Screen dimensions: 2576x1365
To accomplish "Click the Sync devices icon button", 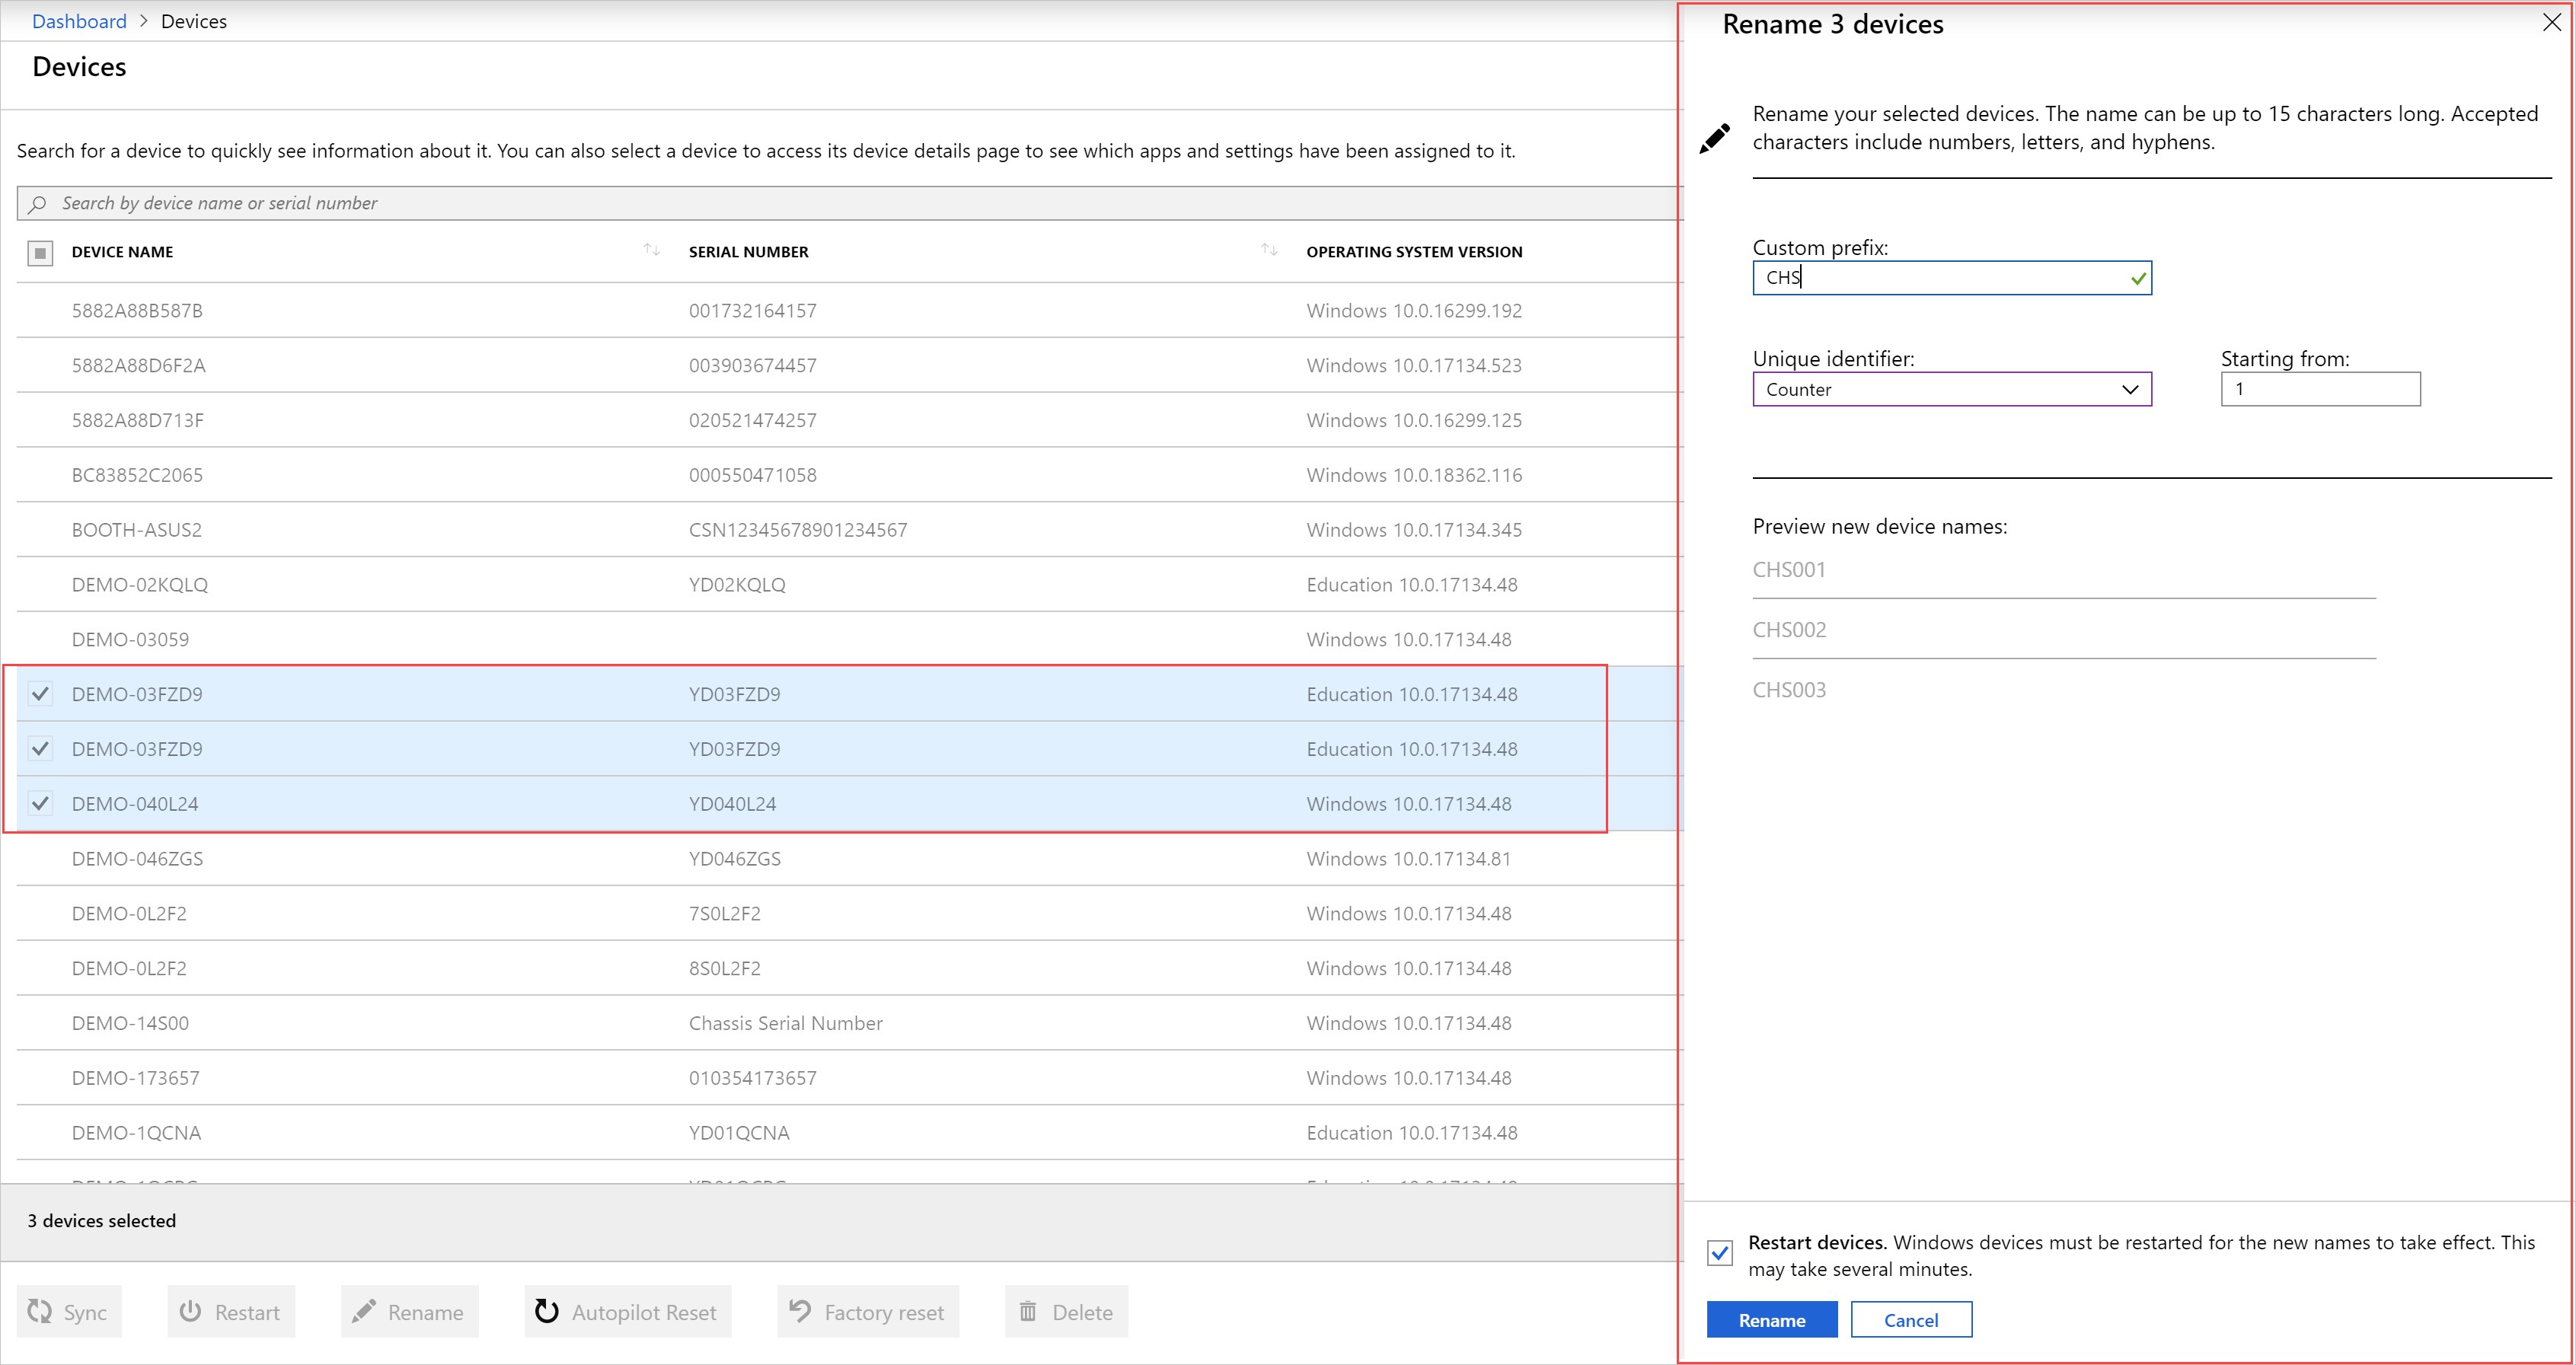I will tap(40, 1311).
